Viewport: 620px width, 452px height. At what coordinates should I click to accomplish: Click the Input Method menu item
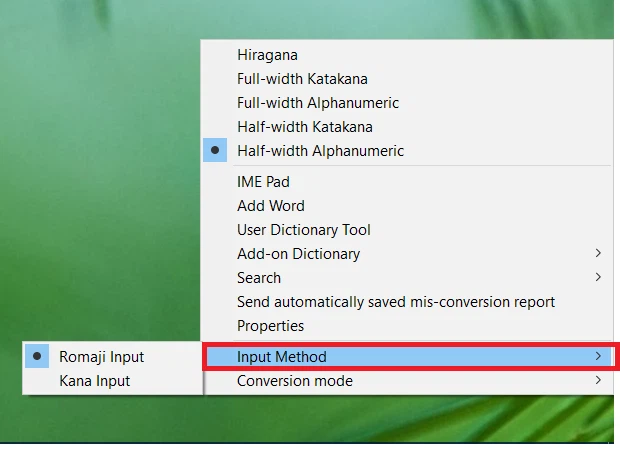pos(282,357)
